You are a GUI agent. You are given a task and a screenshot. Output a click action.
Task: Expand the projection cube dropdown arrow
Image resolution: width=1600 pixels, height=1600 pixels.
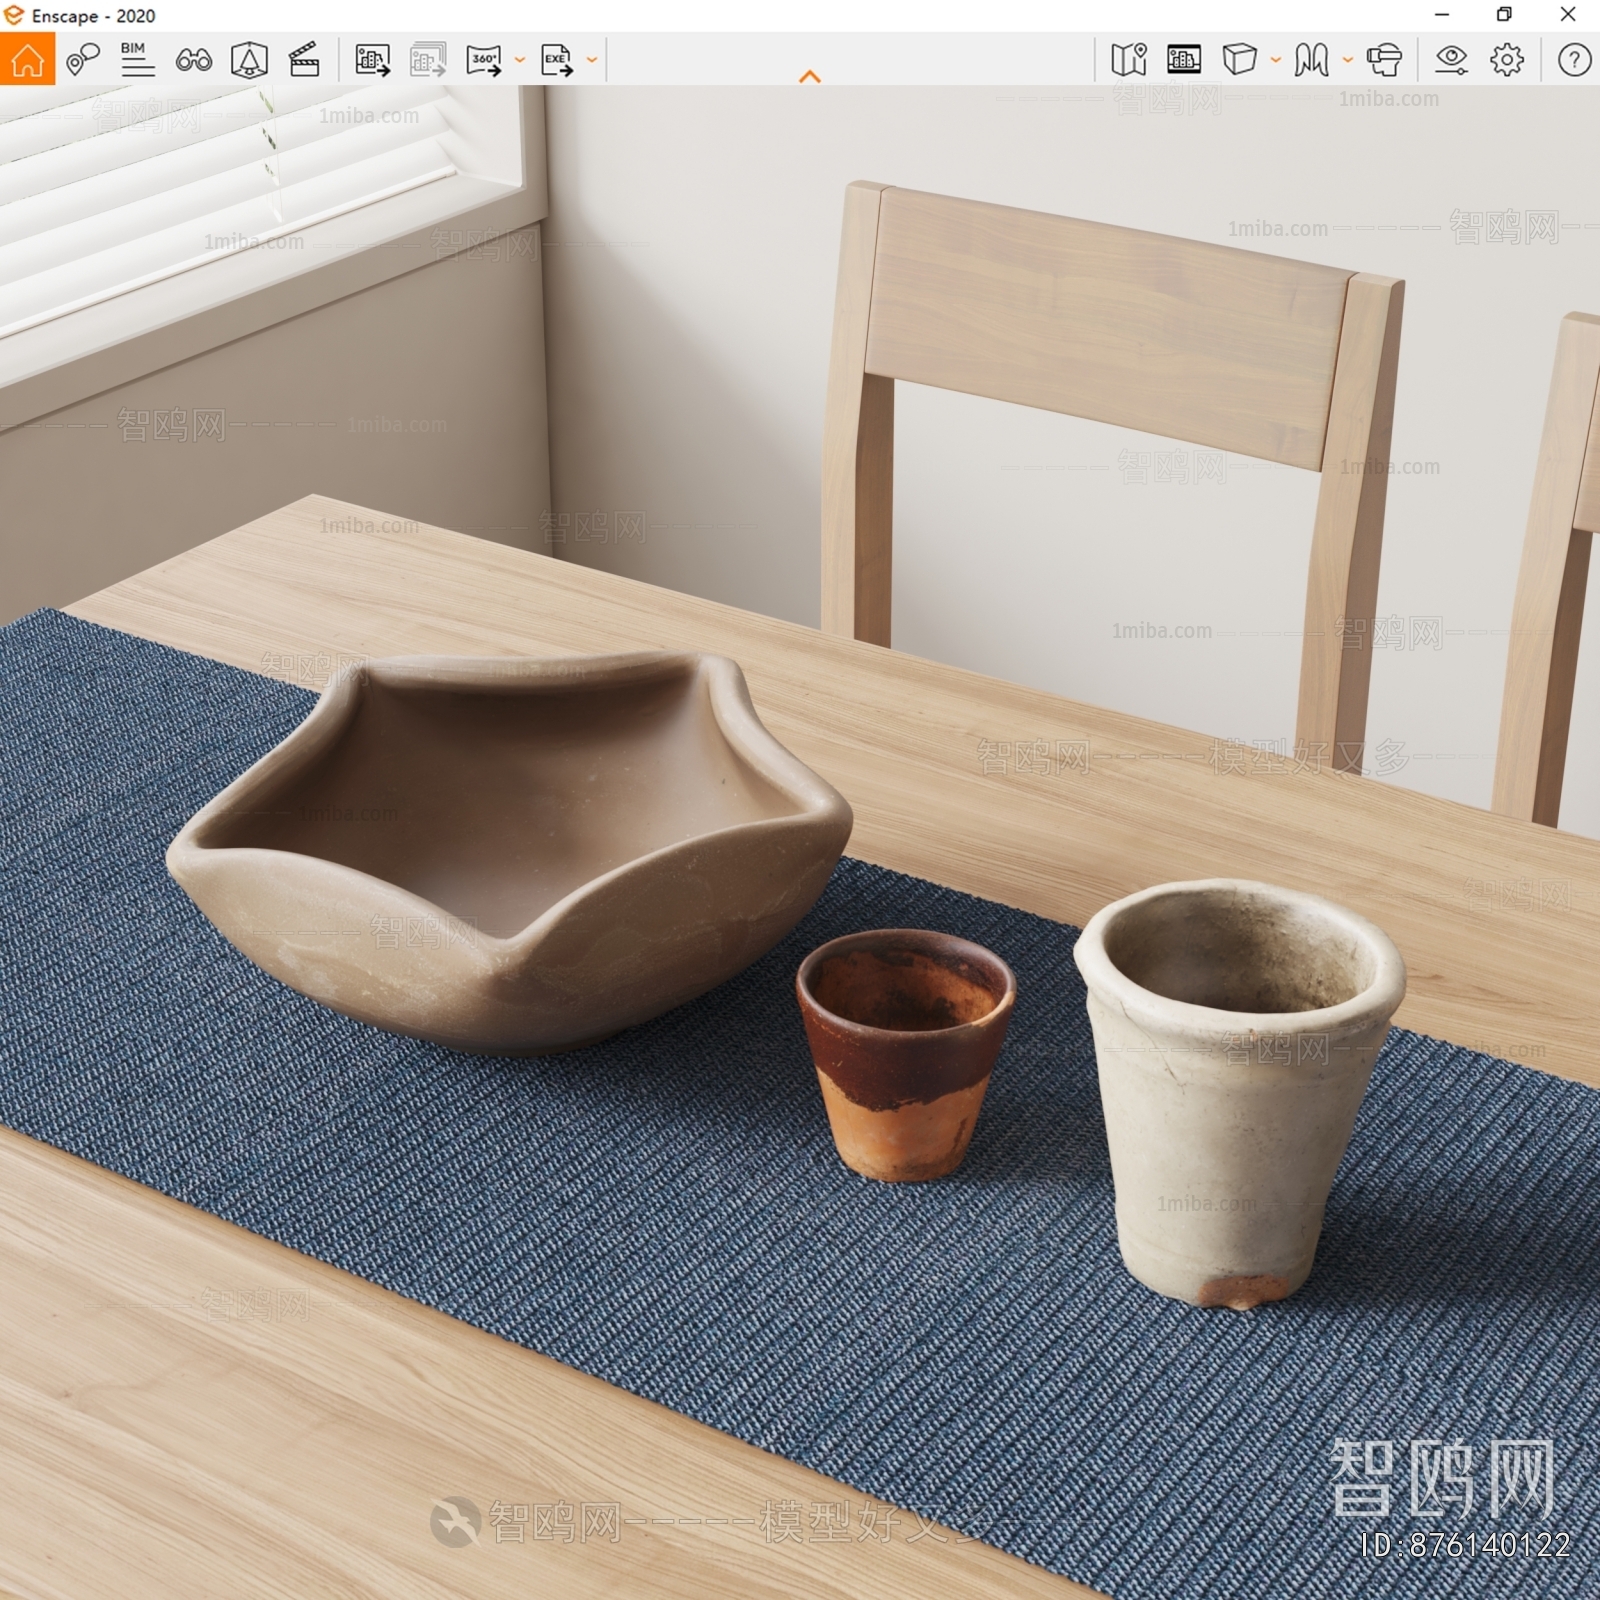point(1276,60)
